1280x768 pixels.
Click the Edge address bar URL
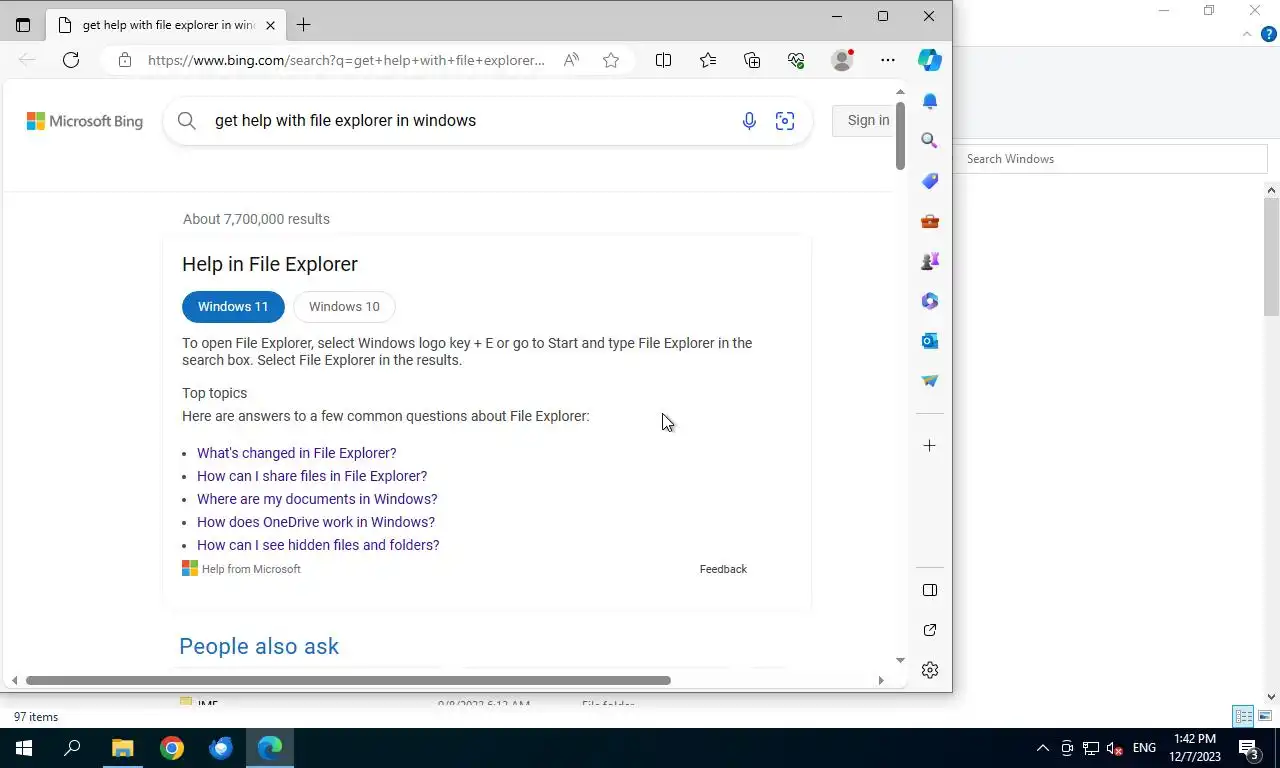coord(346,60)
